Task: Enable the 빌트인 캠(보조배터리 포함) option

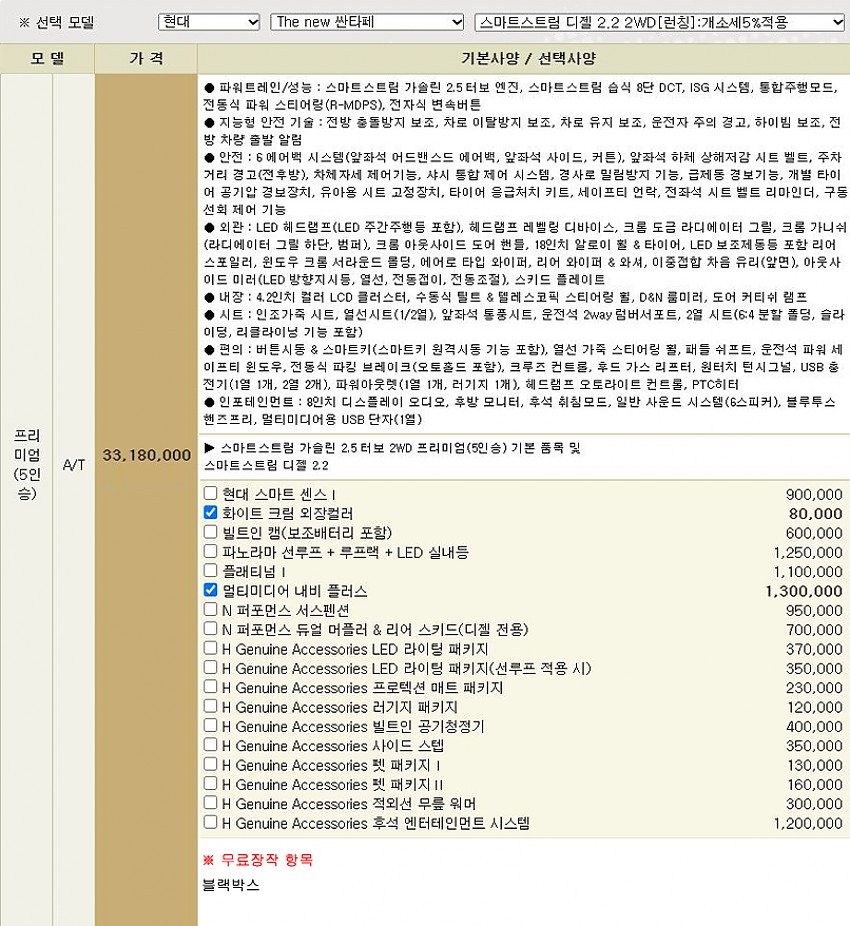Action: click(x=210, y=532)
